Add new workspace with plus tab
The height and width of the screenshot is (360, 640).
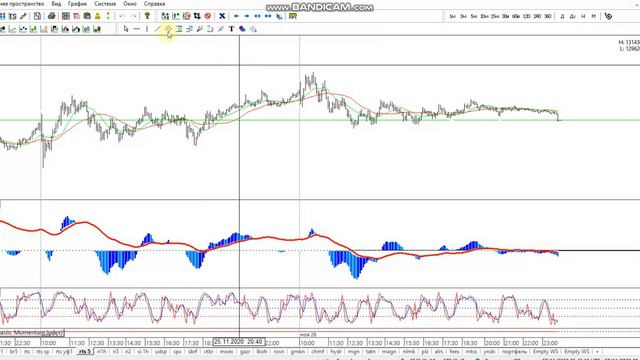pyautogui.click(x=598, y=351)
